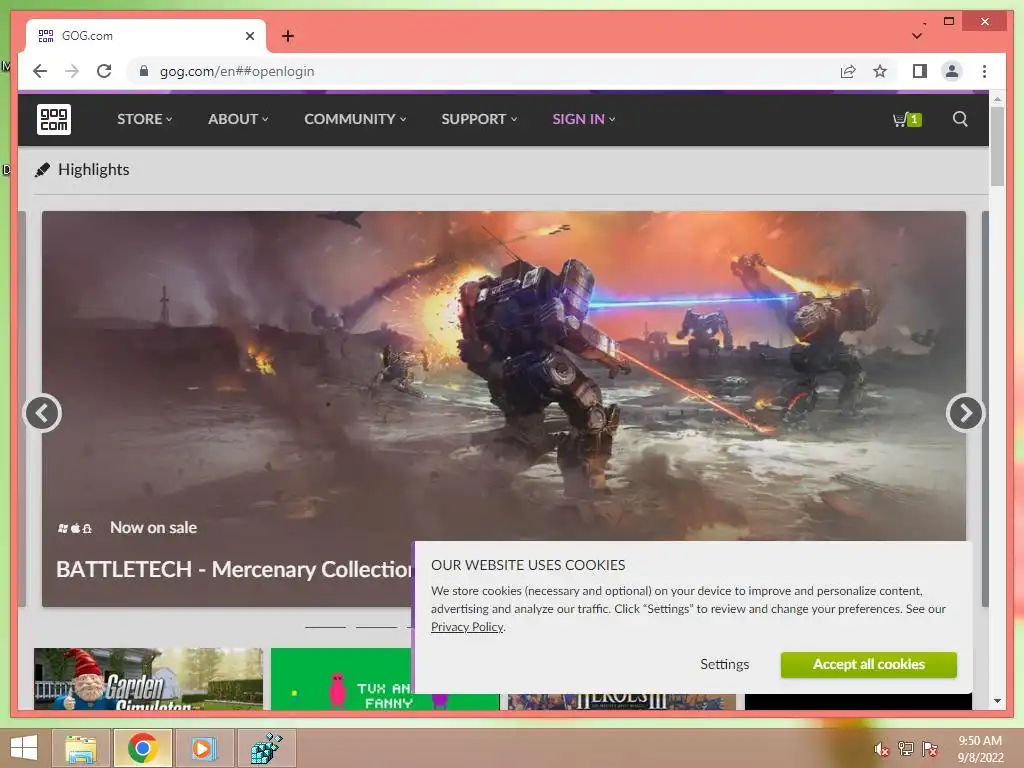This screenshot has height=768, width=1024.
Task: Click network icon in system tray
Action: [x=906, y=749]
